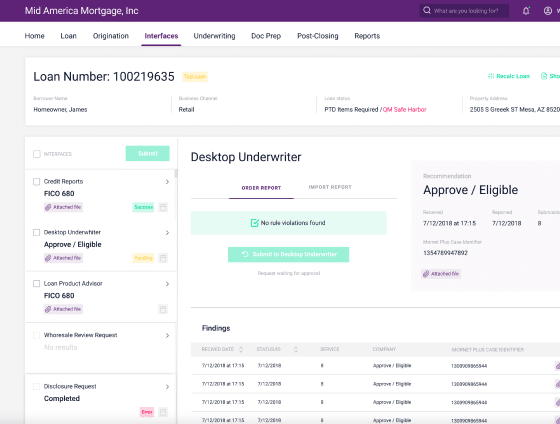Check the Desktop Underwriter checkbox
560x424 pixels.
36,233
